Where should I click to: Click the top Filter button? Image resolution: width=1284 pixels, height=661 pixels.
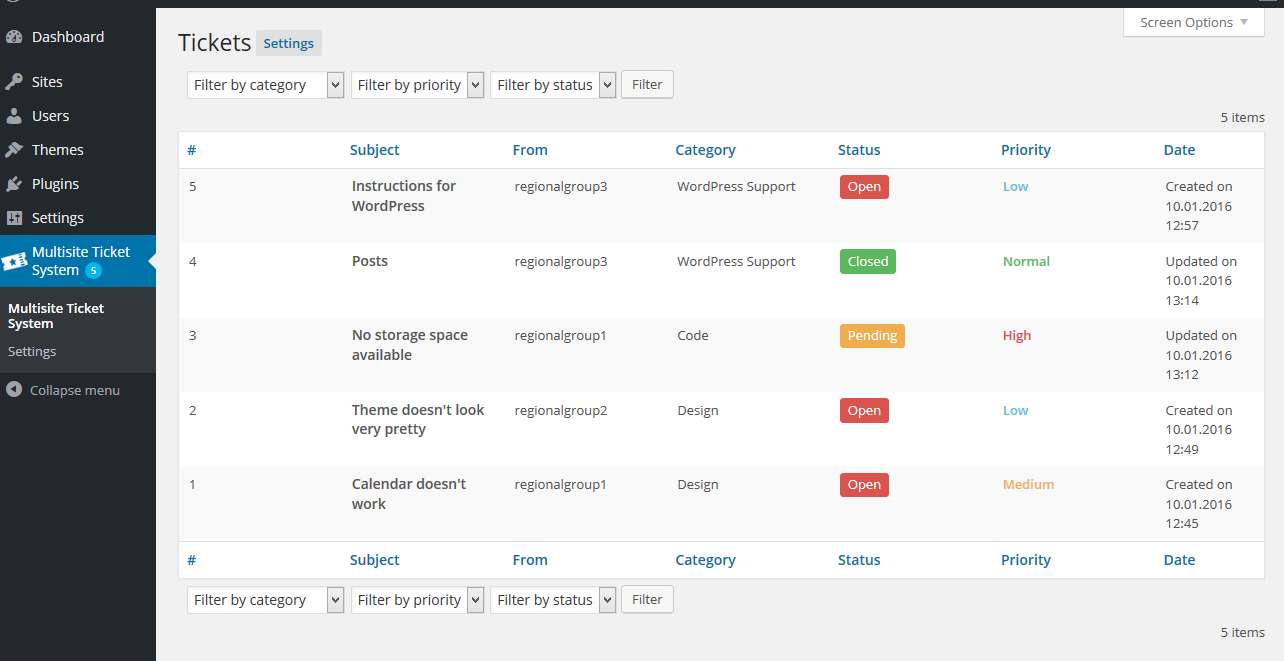647,85
